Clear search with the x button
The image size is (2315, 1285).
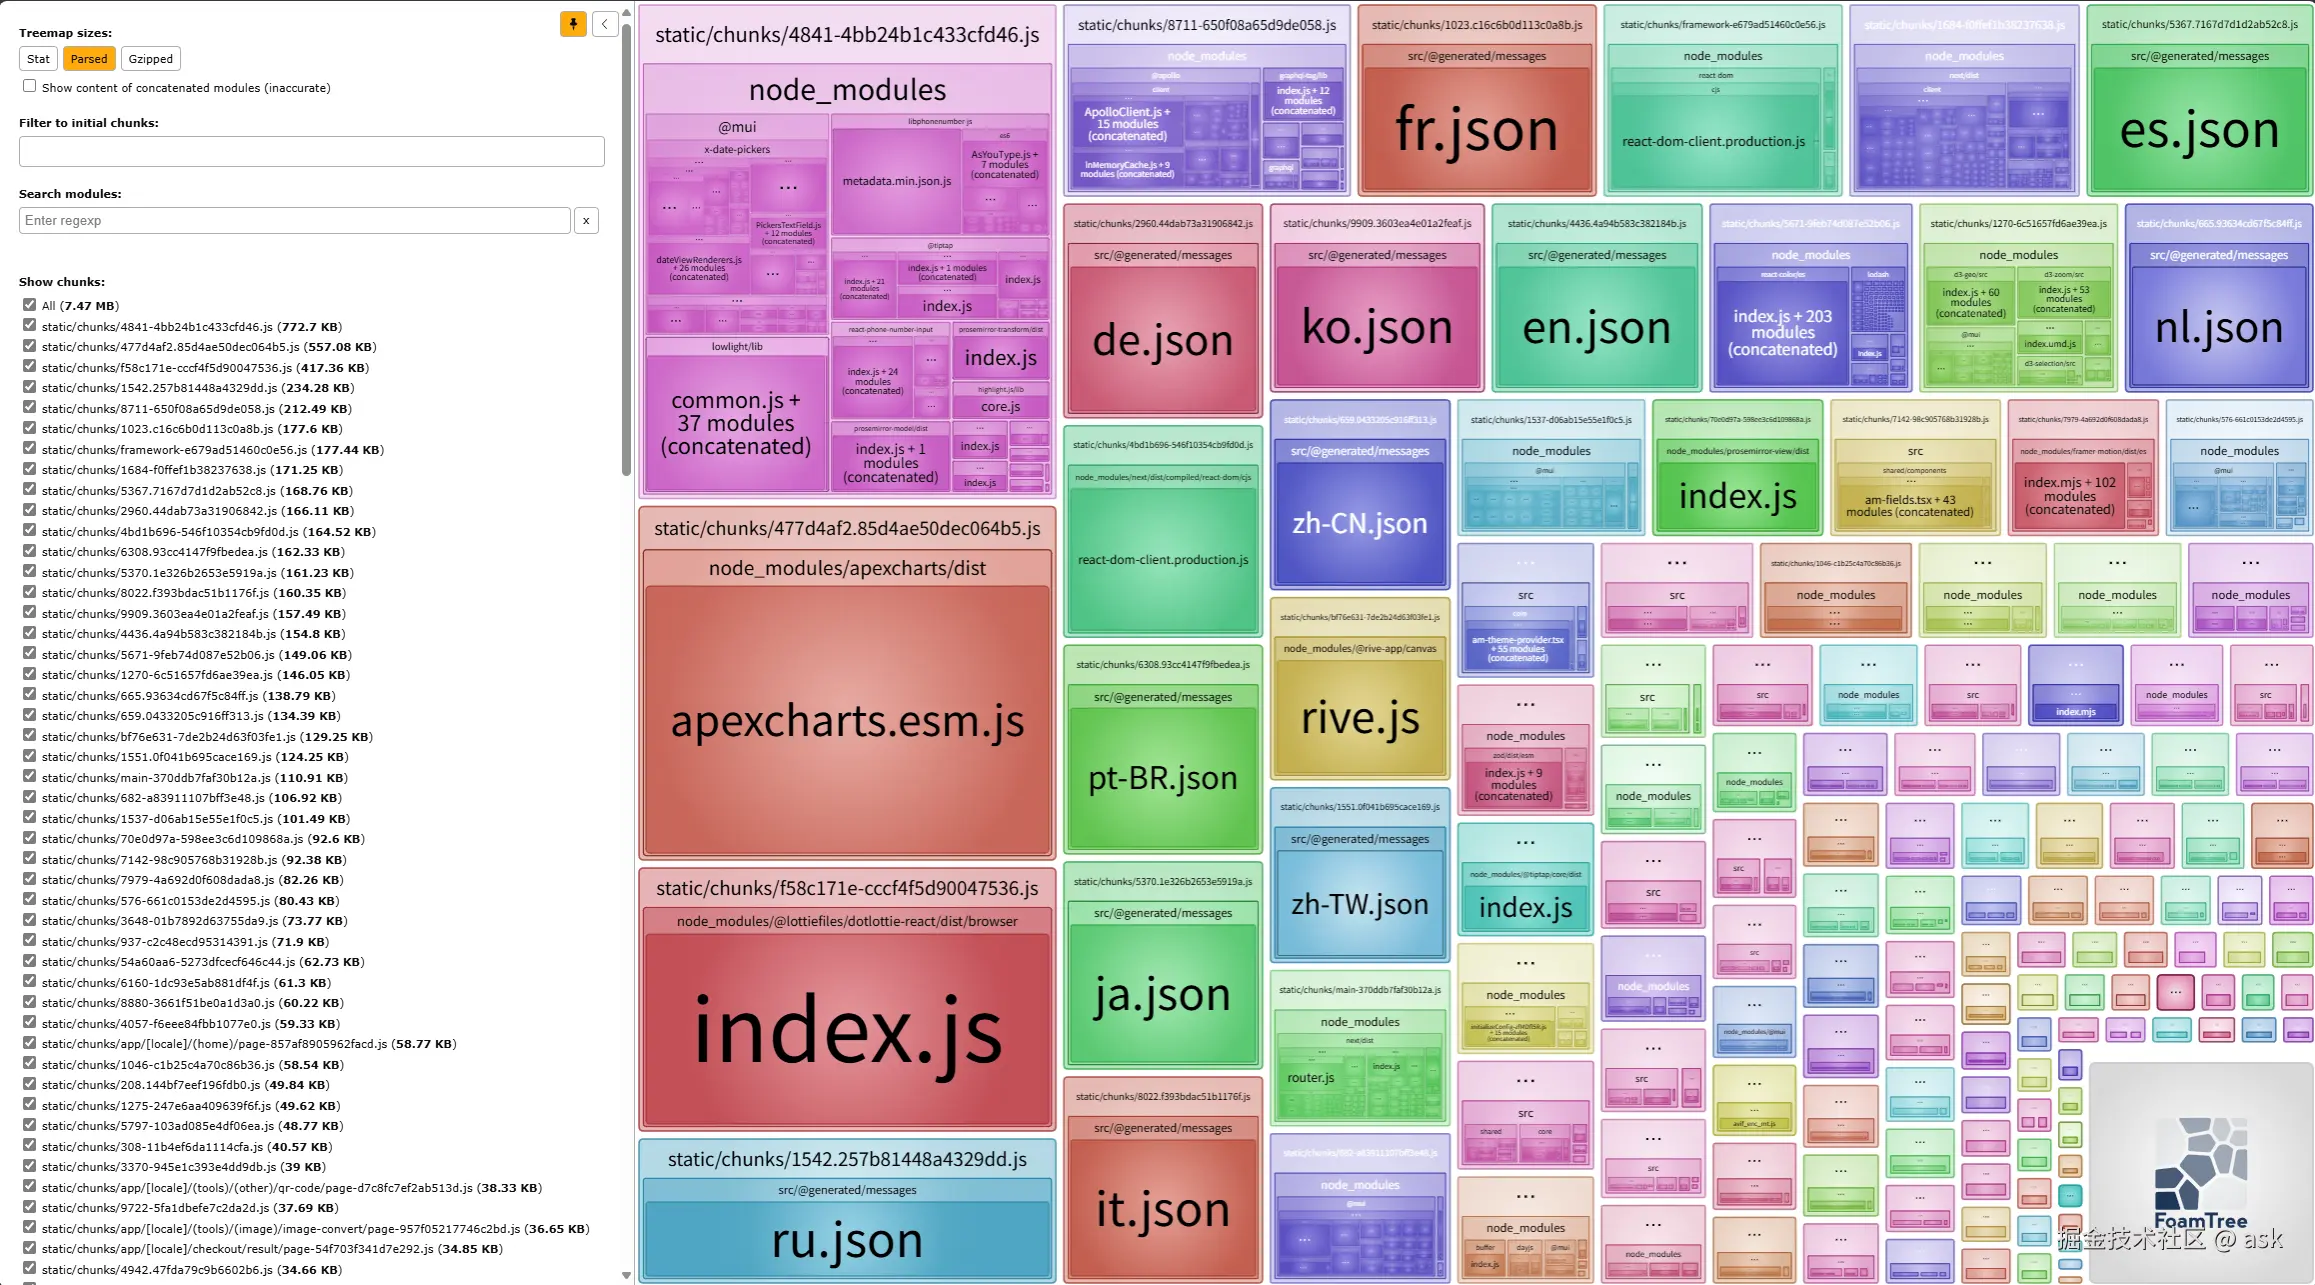click(586, 221)
